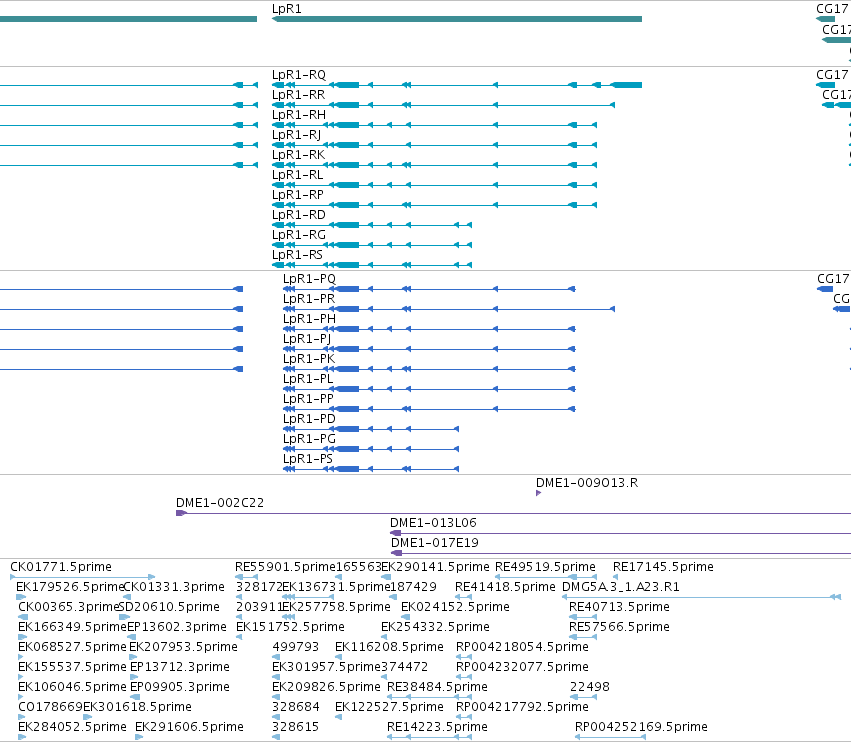Select protein LpR1-PG label
Screen dimensions: 851x742
coord(309,439)
